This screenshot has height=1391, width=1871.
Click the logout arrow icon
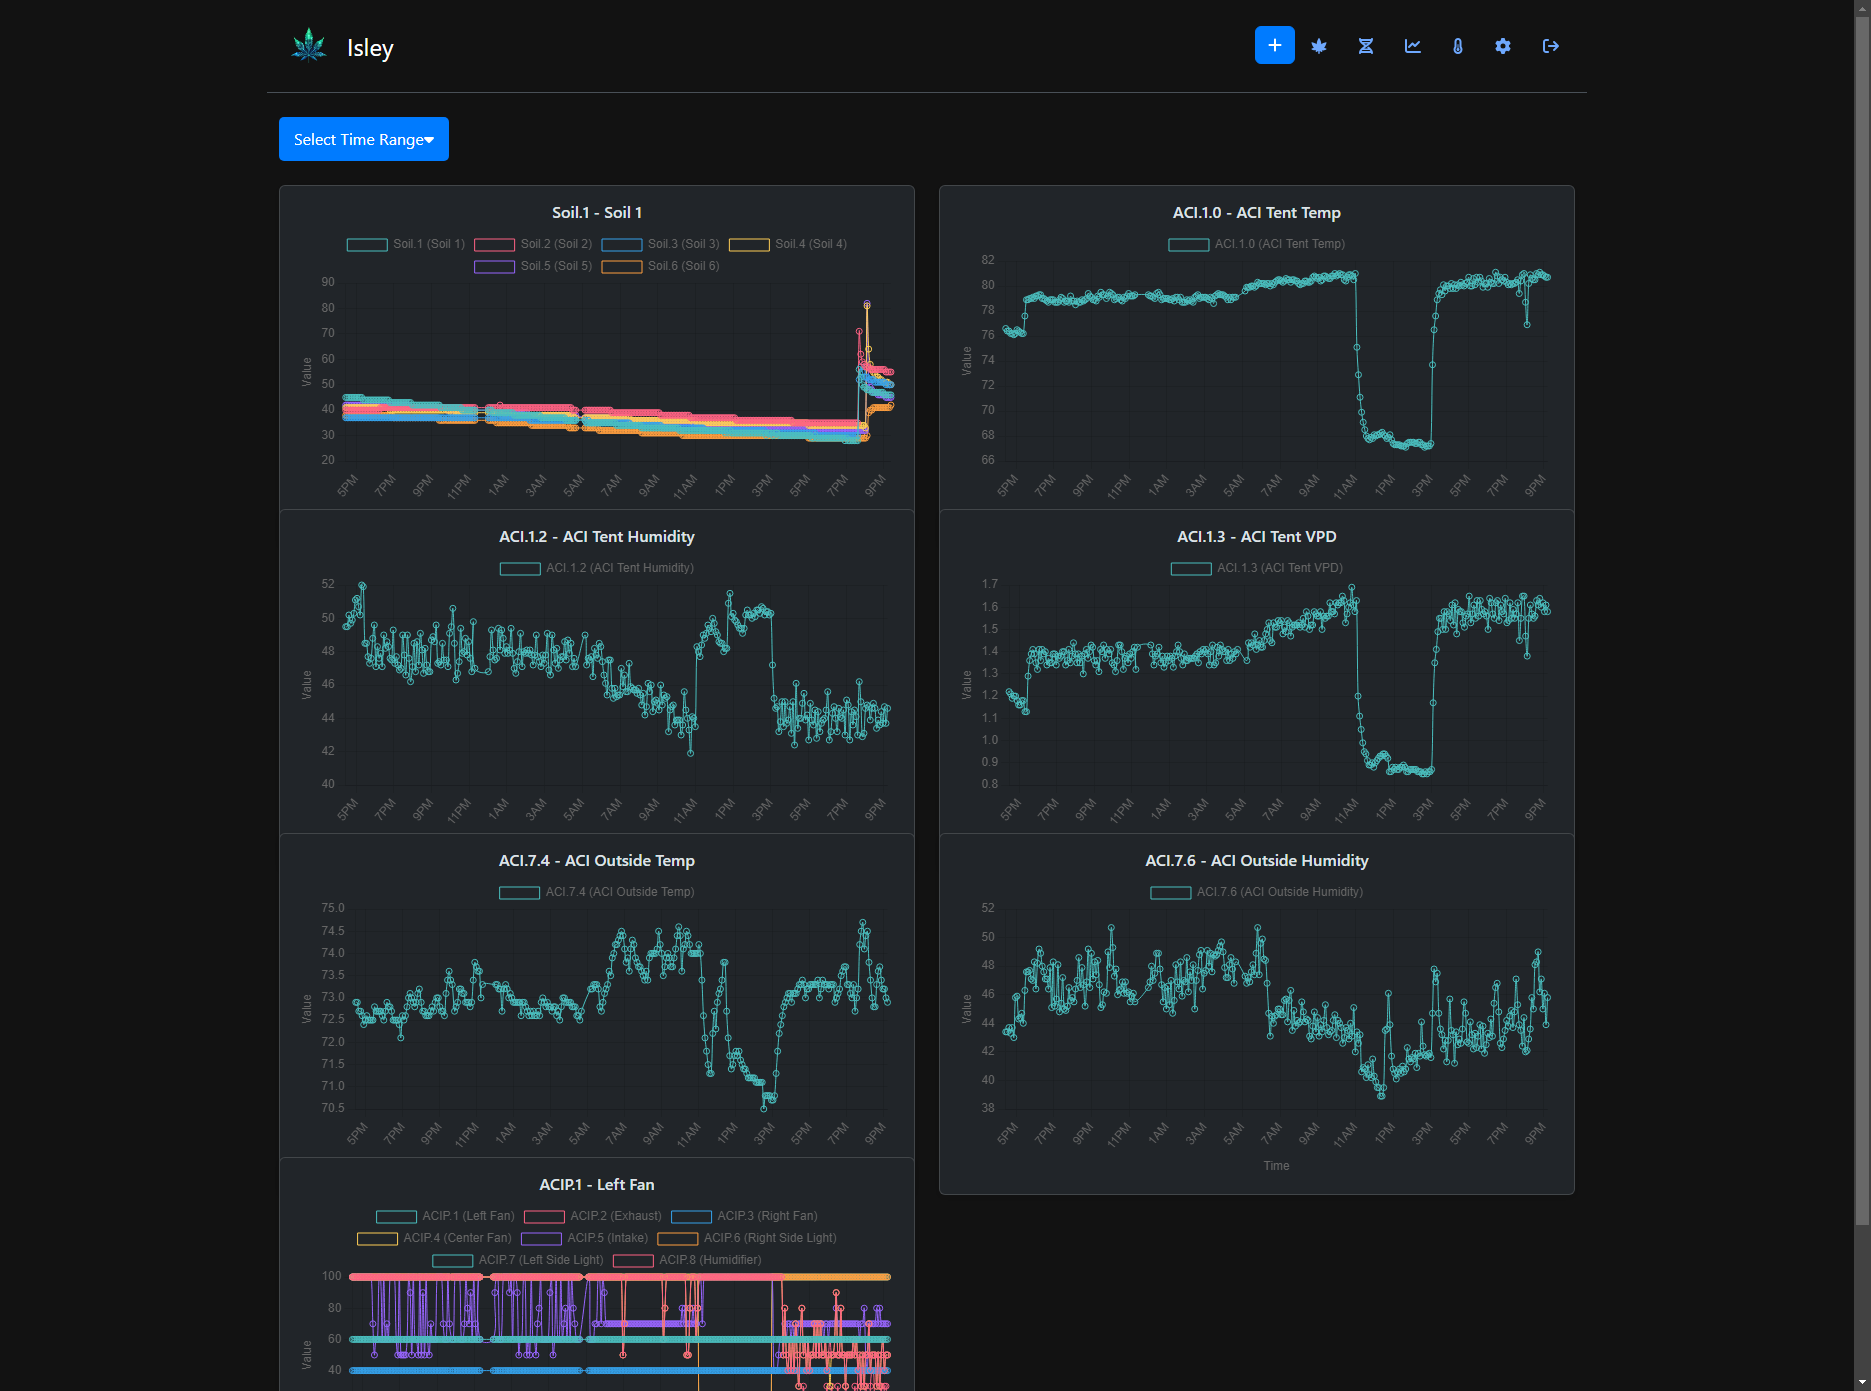click(x=1550, y=46)
